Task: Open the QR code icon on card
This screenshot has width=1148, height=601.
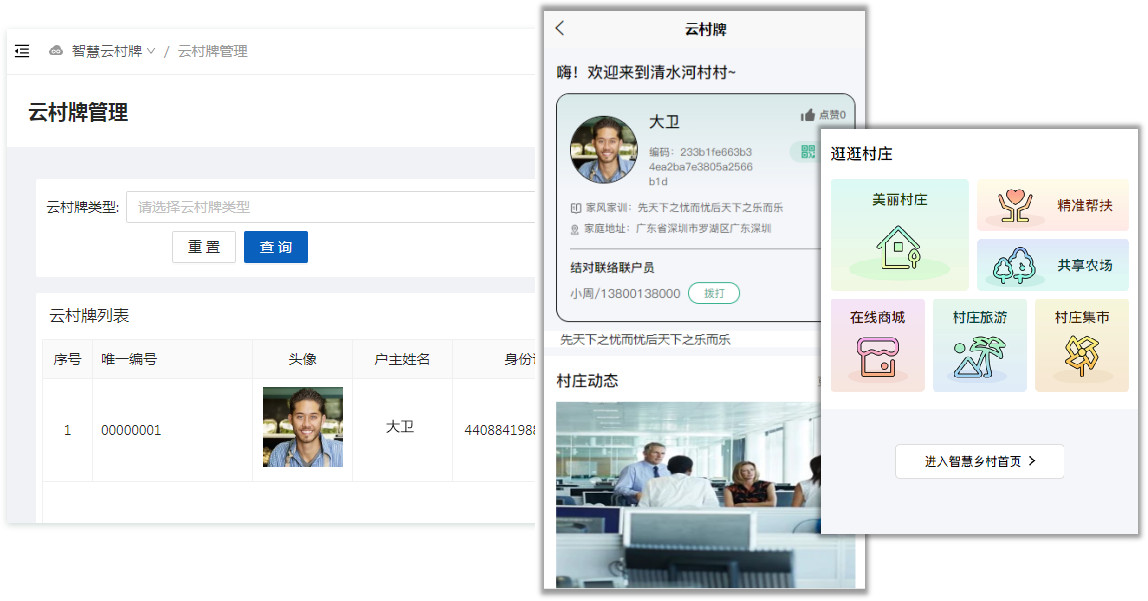Action: pos(807,152)
